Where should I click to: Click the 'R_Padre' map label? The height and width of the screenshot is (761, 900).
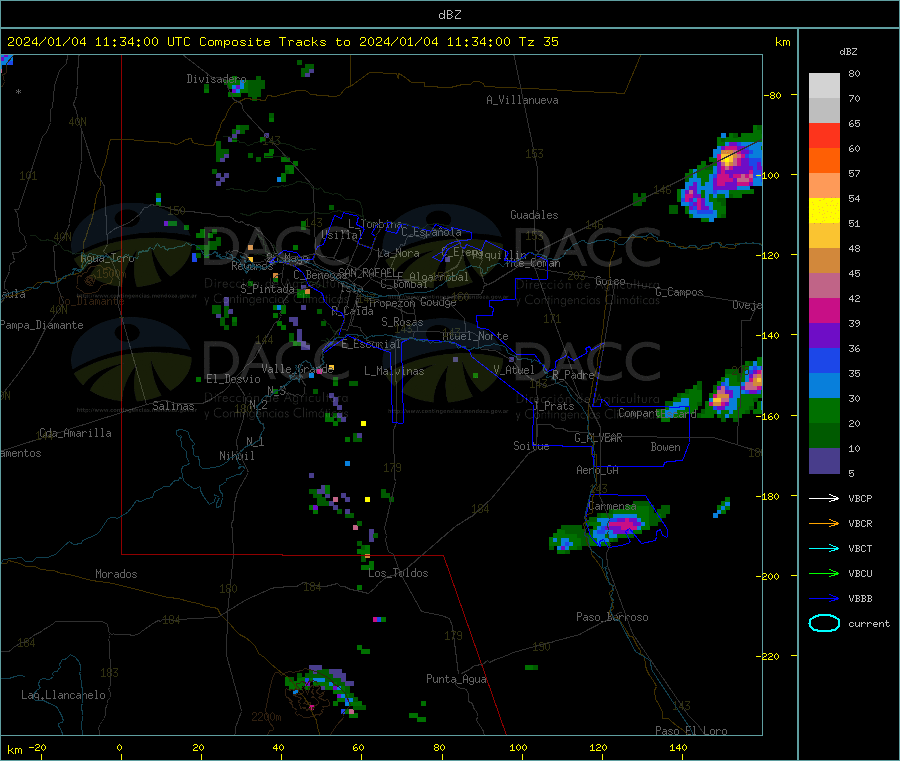[573, 375]
